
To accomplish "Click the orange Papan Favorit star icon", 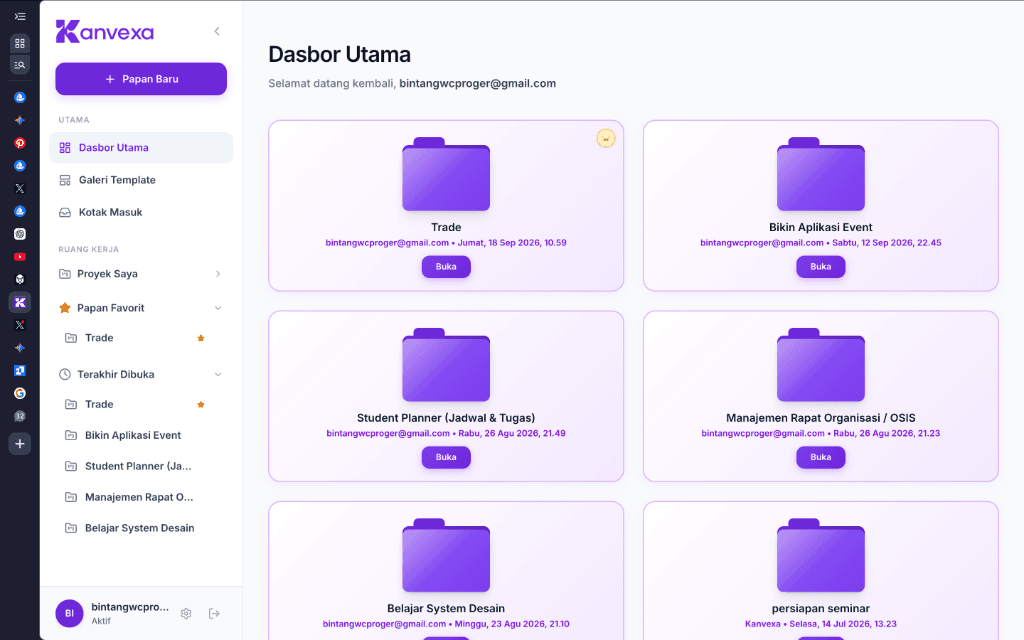I will 65,308.
